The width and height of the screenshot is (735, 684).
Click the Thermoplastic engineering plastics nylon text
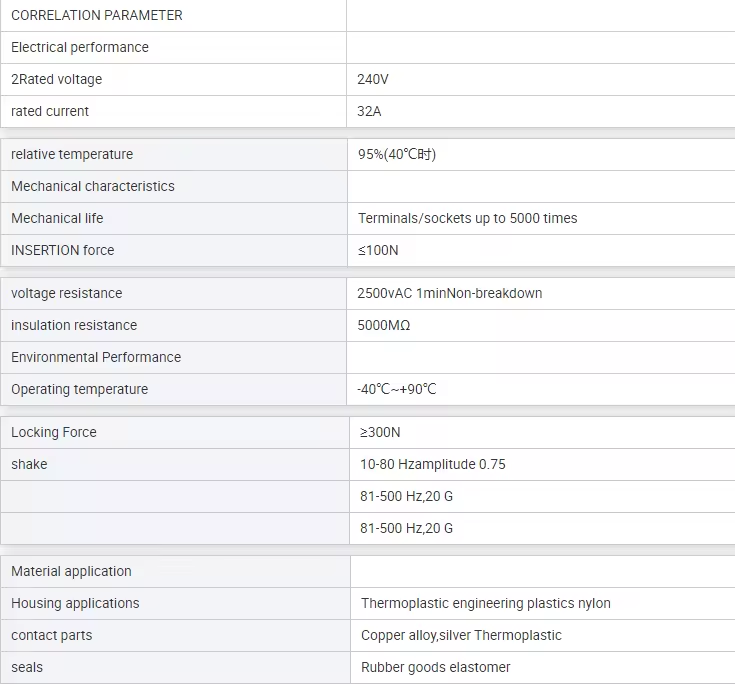click(x=486, y=604)
